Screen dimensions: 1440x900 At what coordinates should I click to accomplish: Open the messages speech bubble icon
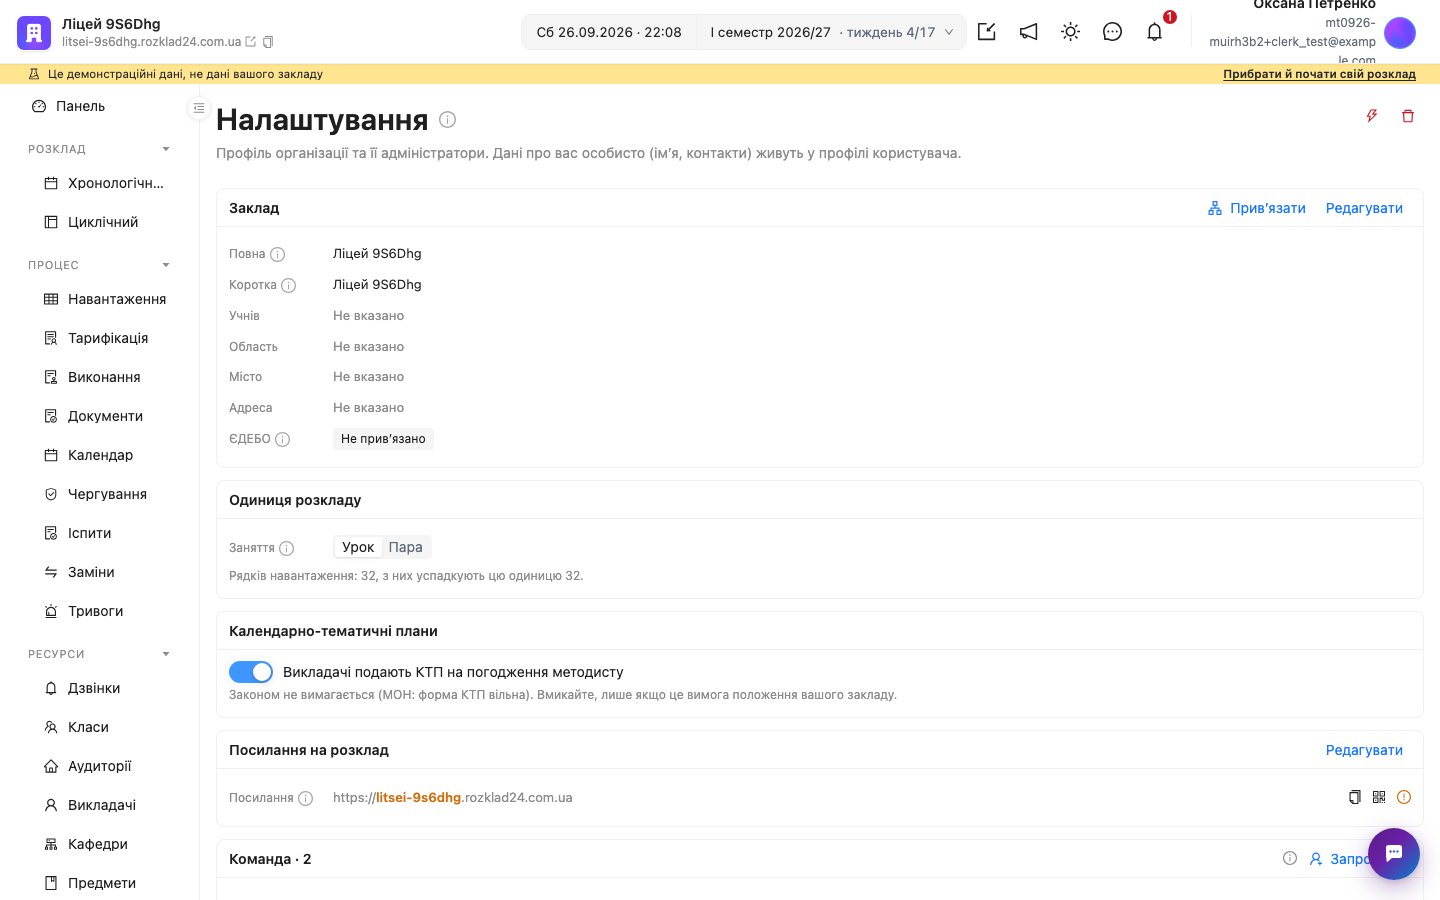1112,32
